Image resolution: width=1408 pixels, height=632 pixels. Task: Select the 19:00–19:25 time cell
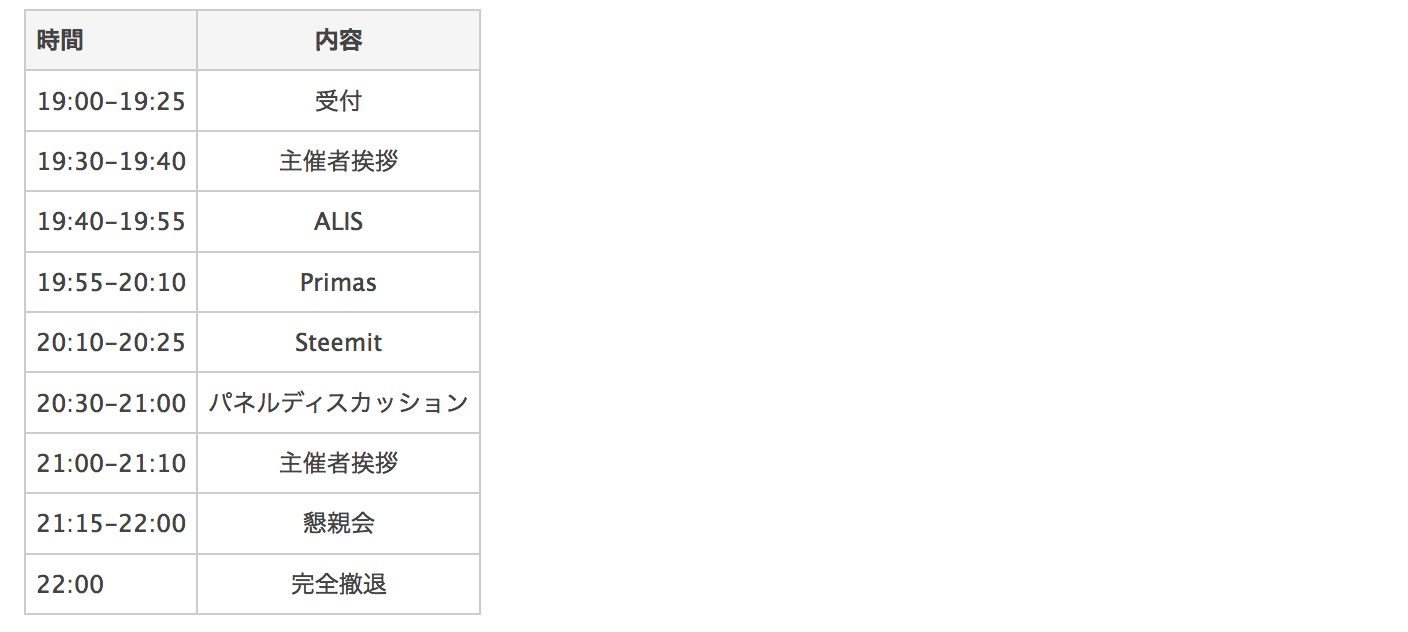pos(111,101)
